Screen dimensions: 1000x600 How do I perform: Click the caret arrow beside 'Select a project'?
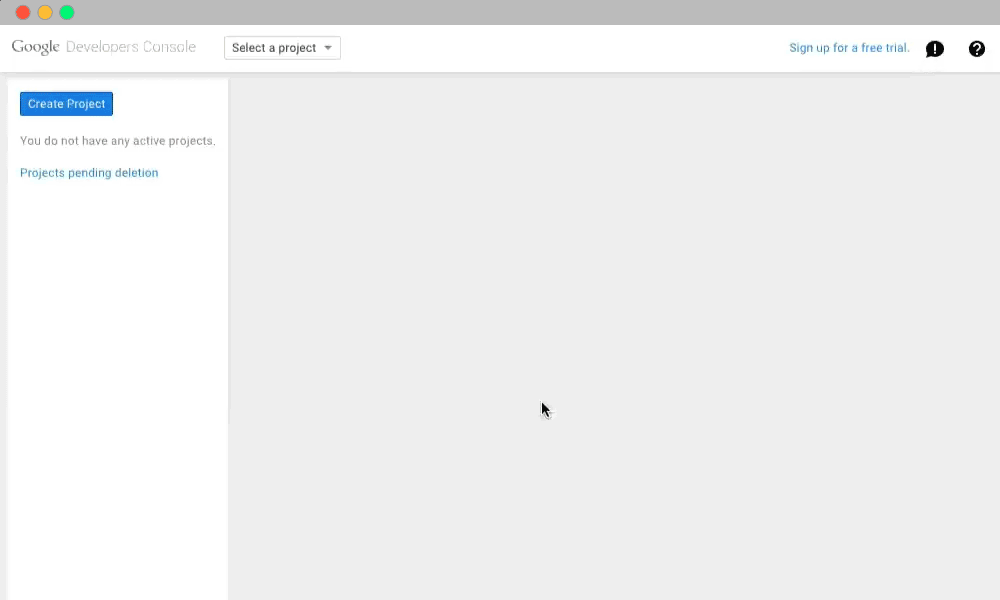(328, 48)
